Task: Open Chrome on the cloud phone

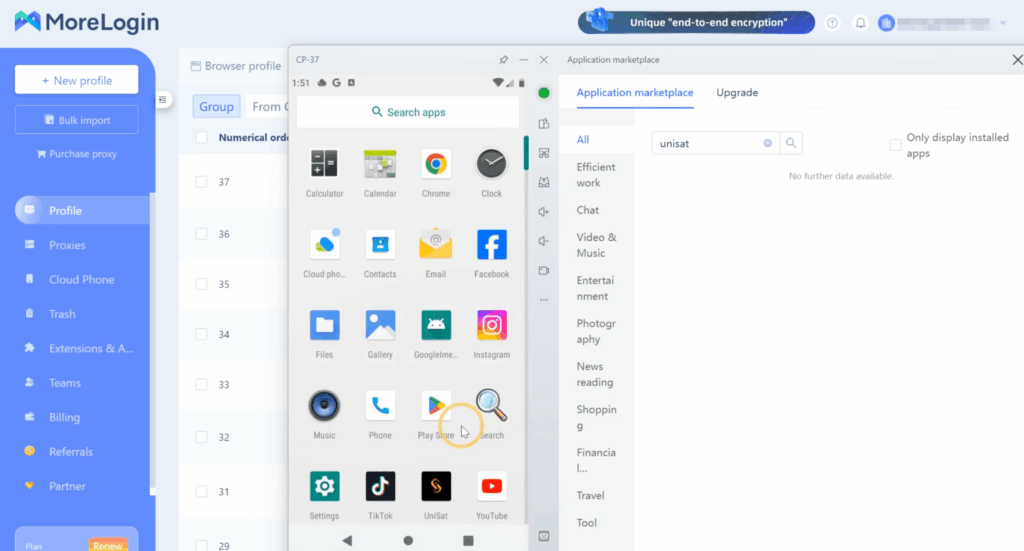Action: point(435,164)
